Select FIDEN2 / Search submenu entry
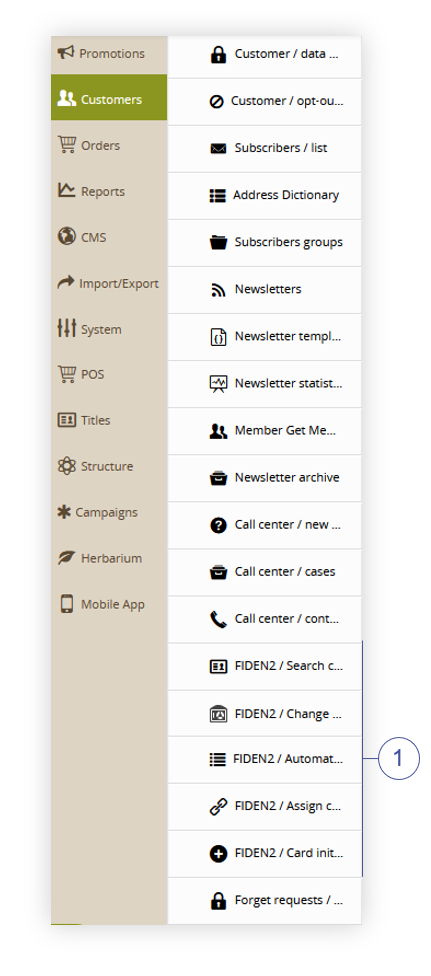This screenshot has width=431, height=976. 265,666
